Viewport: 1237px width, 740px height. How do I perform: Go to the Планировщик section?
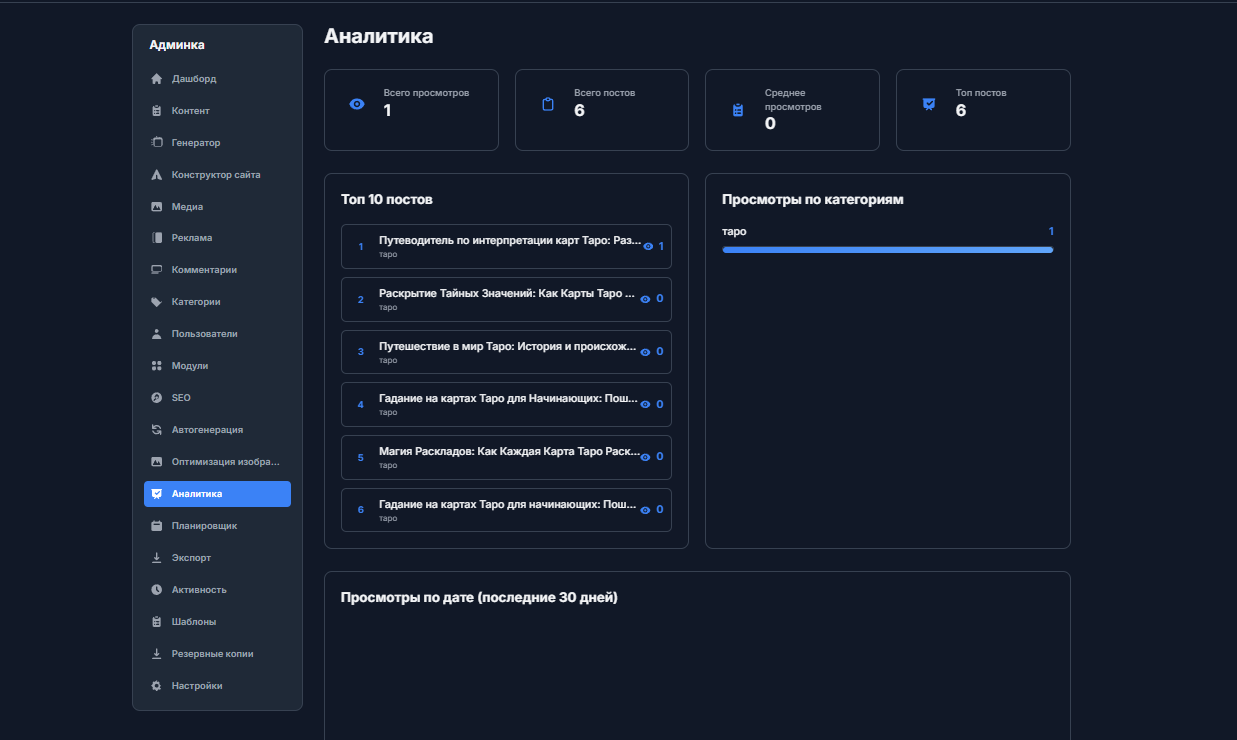click(x=204, y=526)
